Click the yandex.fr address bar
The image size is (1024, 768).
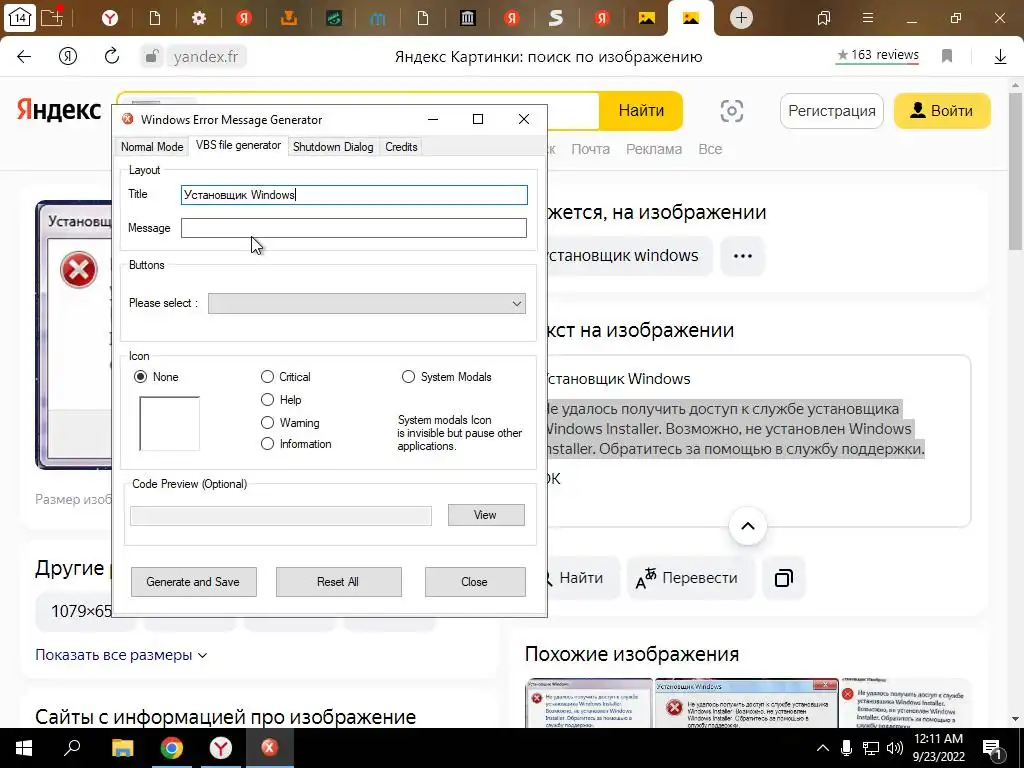[x=206, y=57]
